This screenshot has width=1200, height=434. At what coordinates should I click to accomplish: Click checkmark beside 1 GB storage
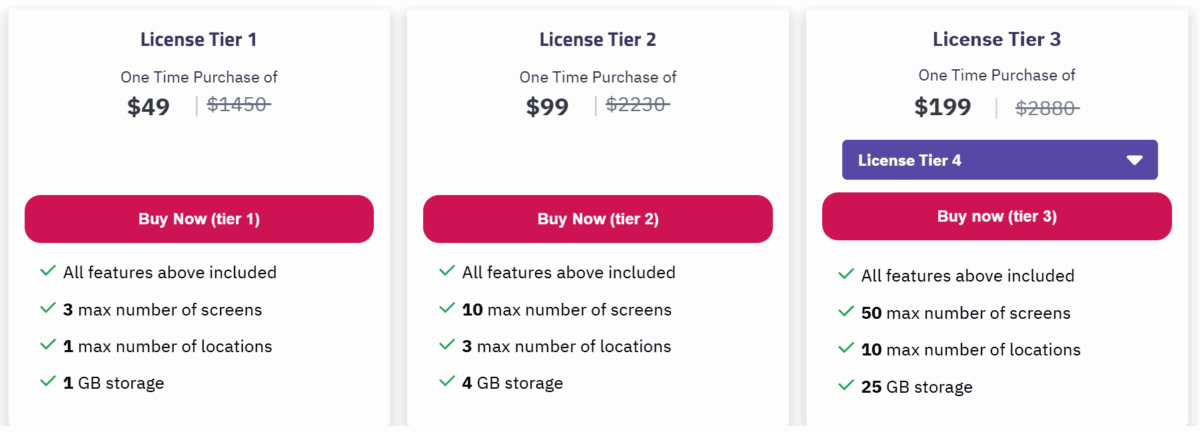click(x=47, y=381)
